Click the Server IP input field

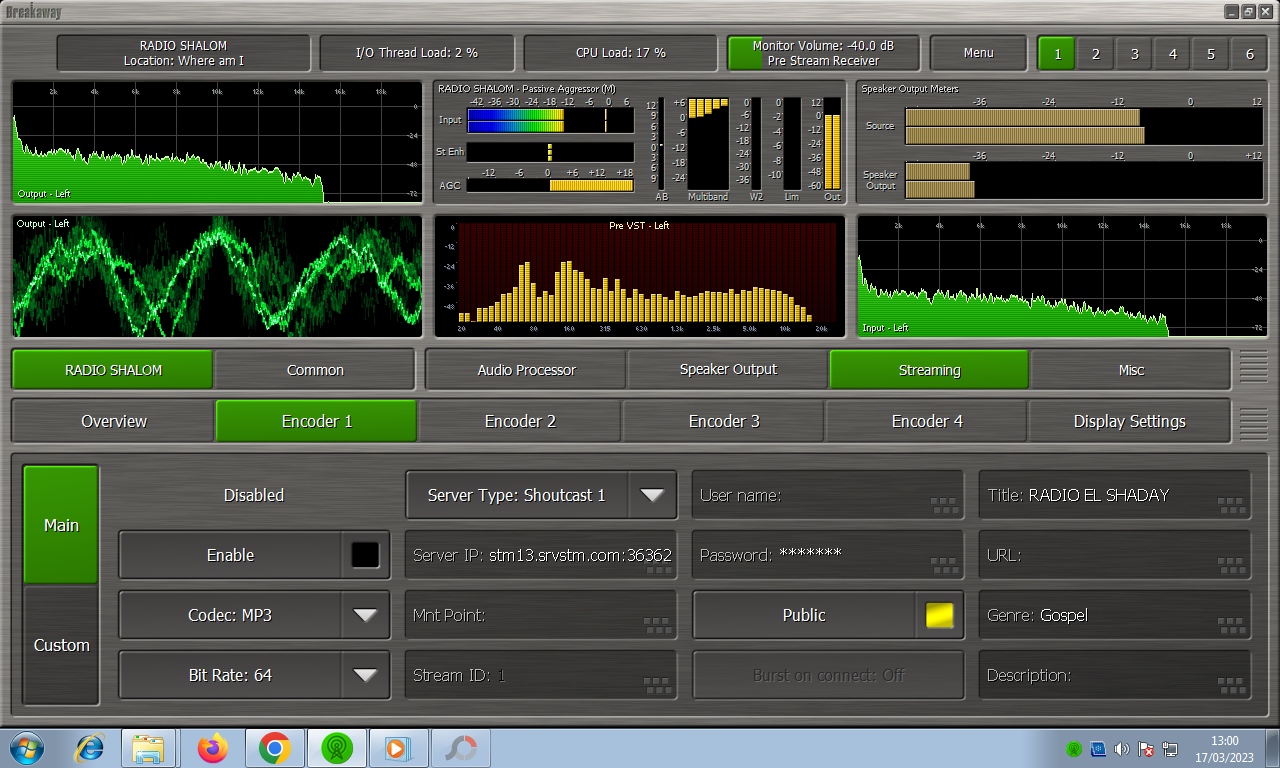541,555
